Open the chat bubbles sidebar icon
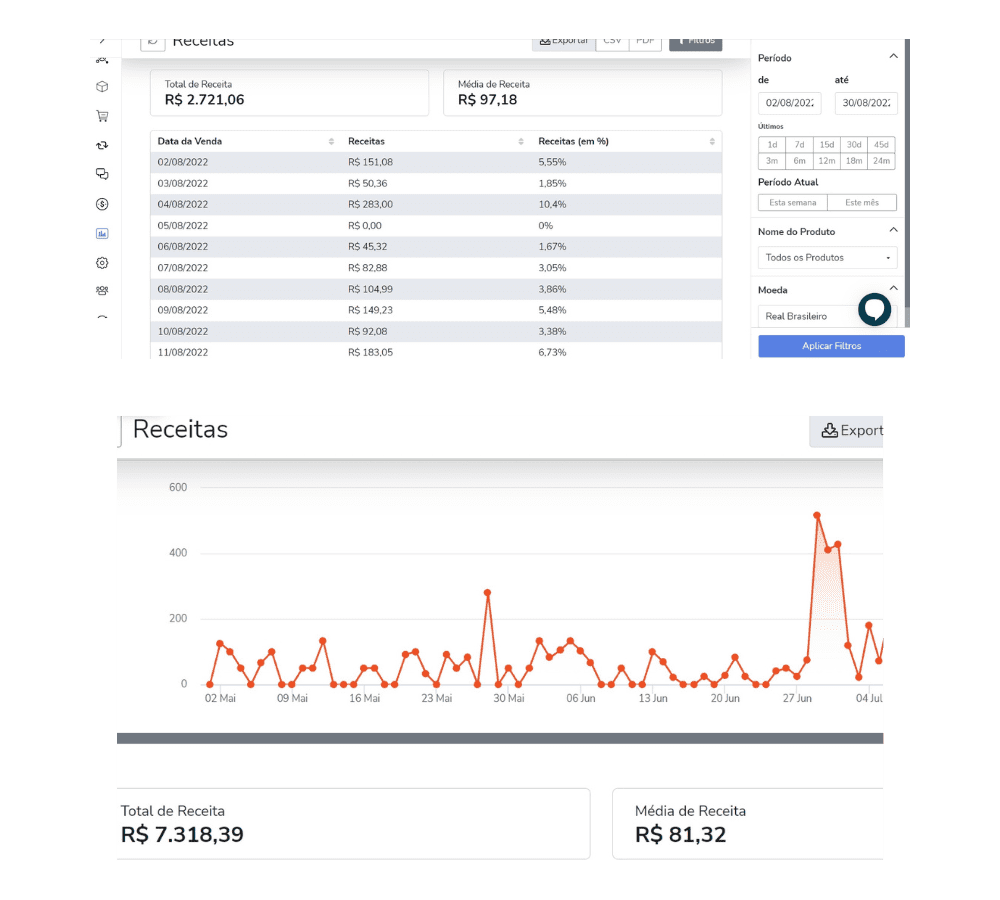The image size is (1000, 900). [102, 174]
